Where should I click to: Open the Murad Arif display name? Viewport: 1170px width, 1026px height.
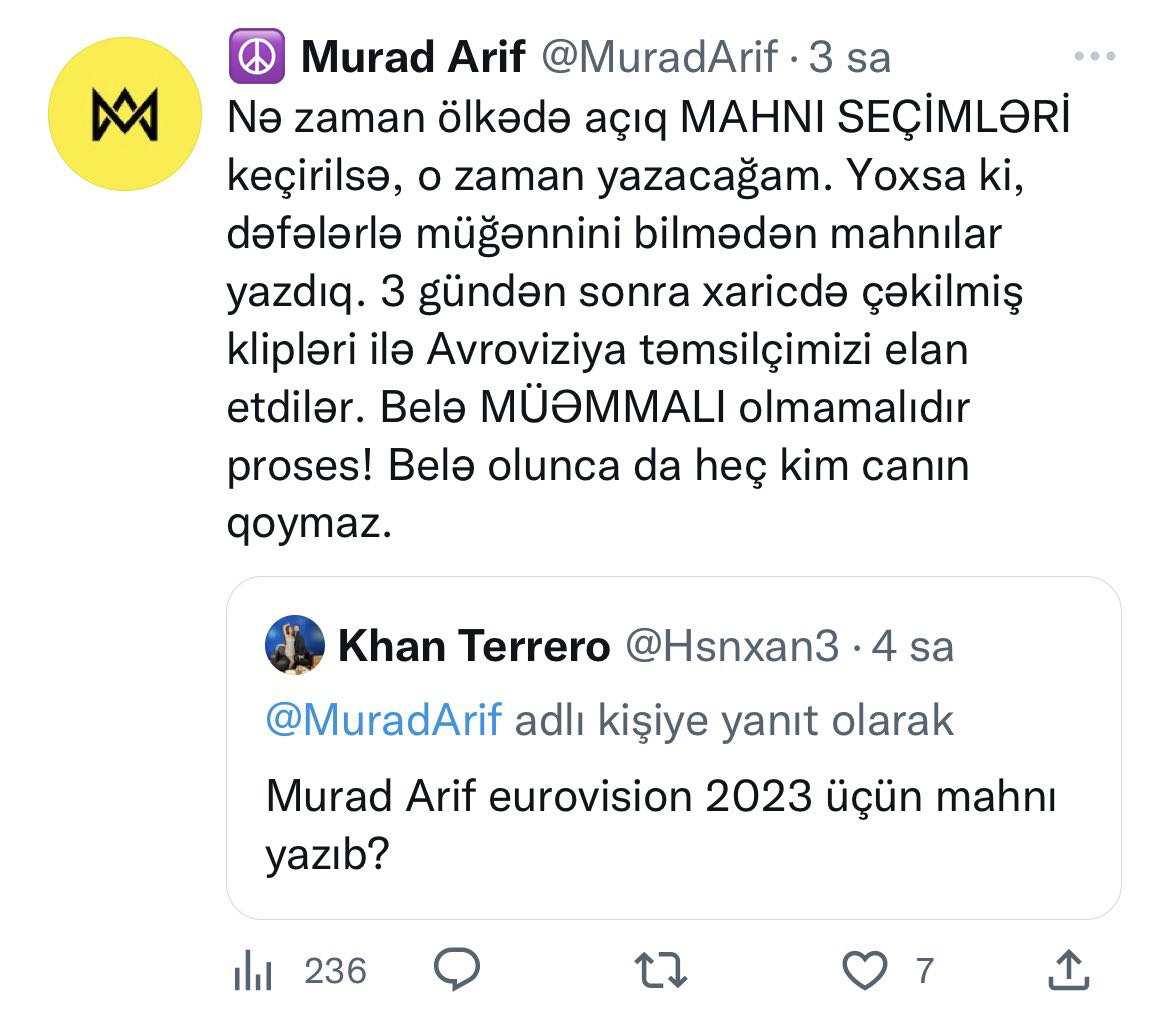(x=412, y=57)
